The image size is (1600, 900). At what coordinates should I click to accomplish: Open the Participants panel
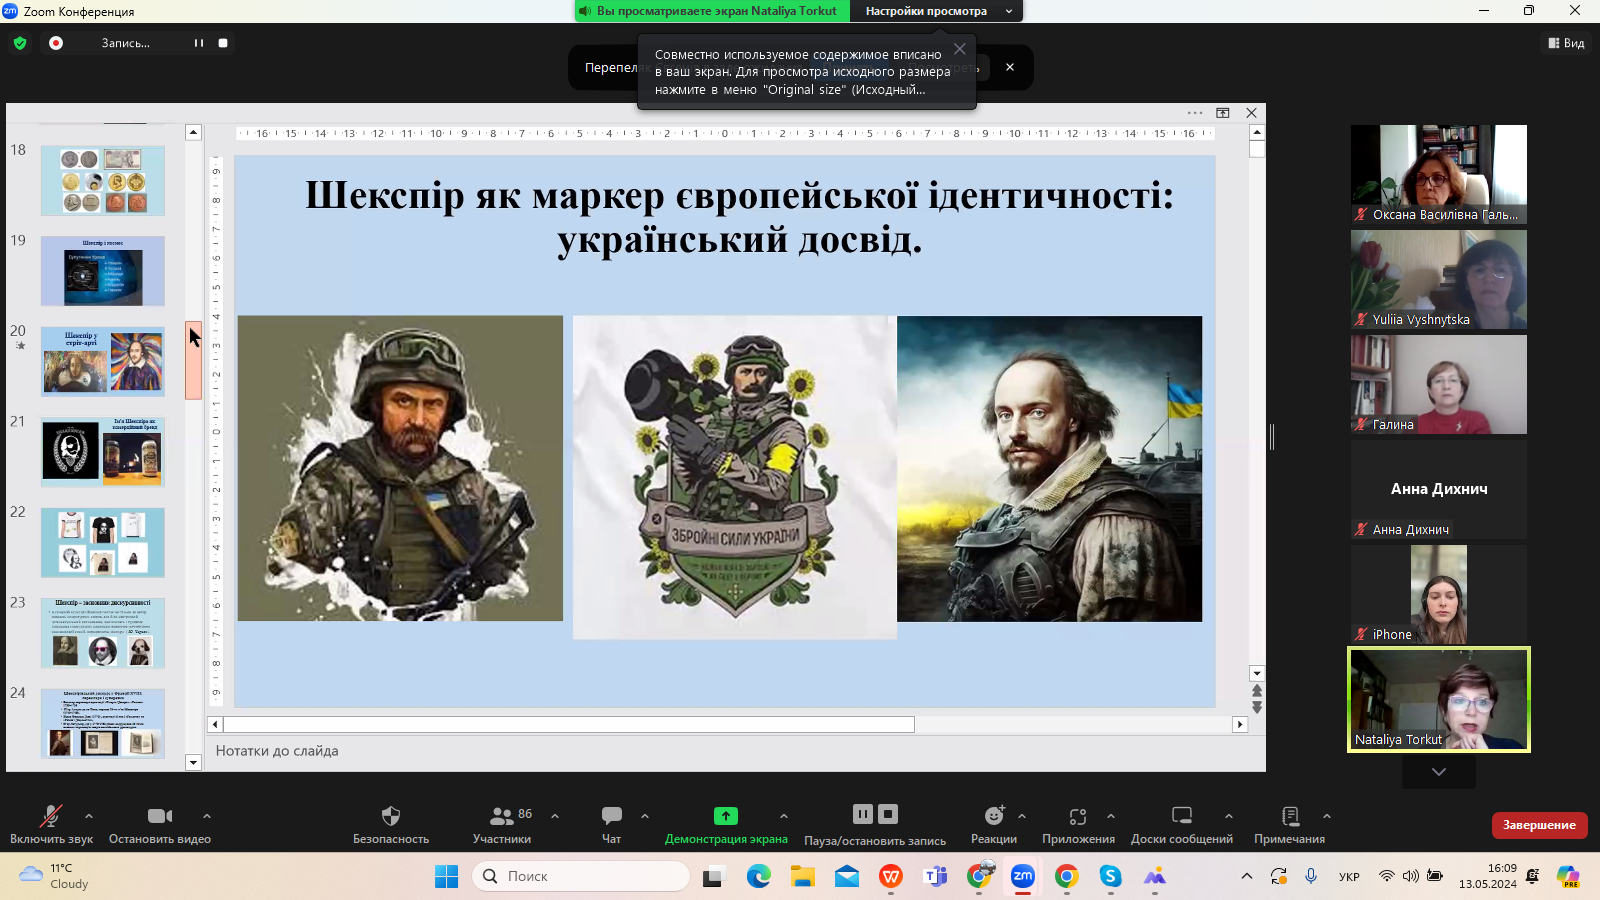click(x=502, y=816)
